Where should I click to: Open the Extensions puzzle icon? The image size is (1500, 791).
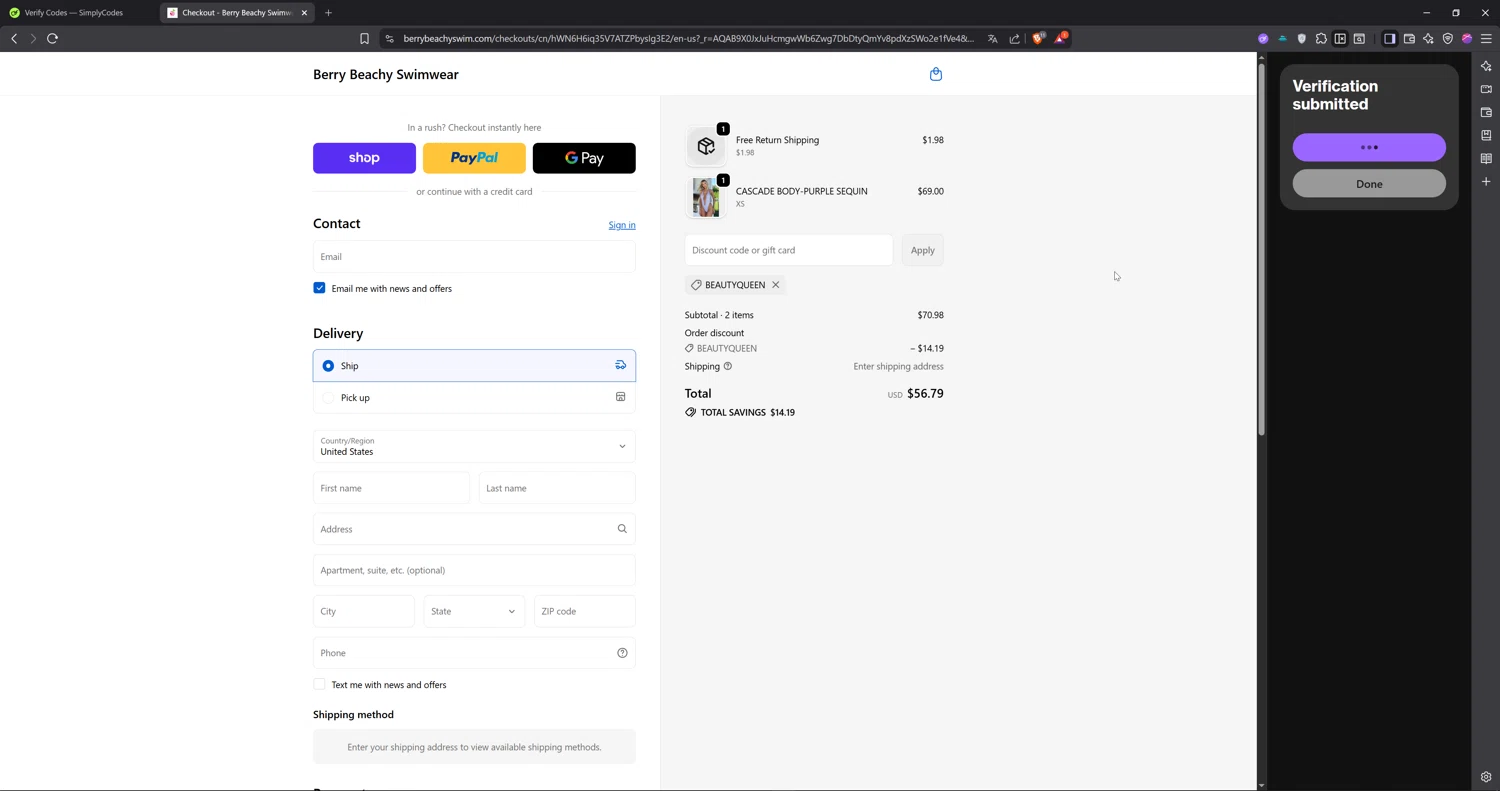coord(1321,39)
